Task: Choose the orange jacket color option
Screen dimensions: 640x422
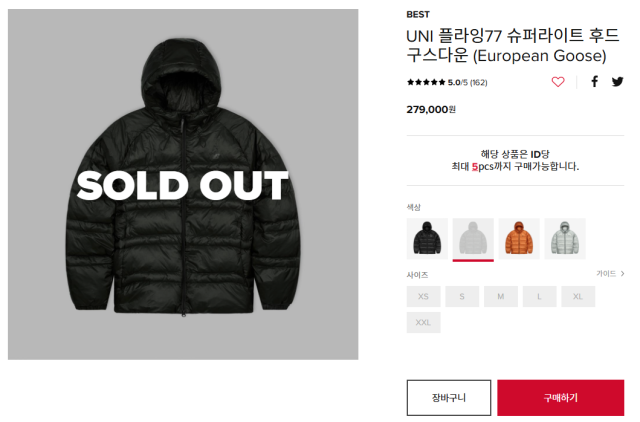Action: [519, 238]
